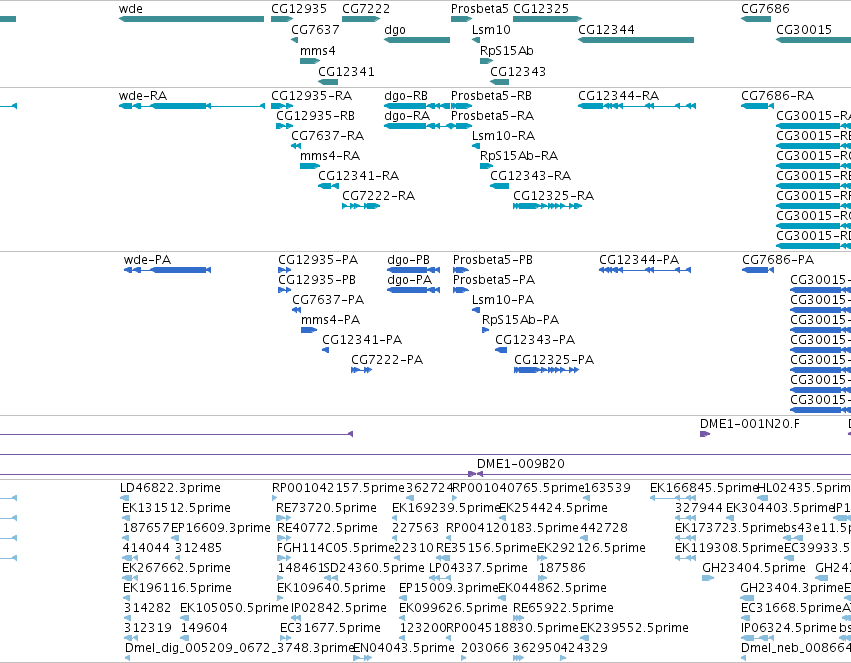Click the CG12344-RA transcript label
This screenshot has height=663, width=851.
pyautogui.click(x=619, y=96)
